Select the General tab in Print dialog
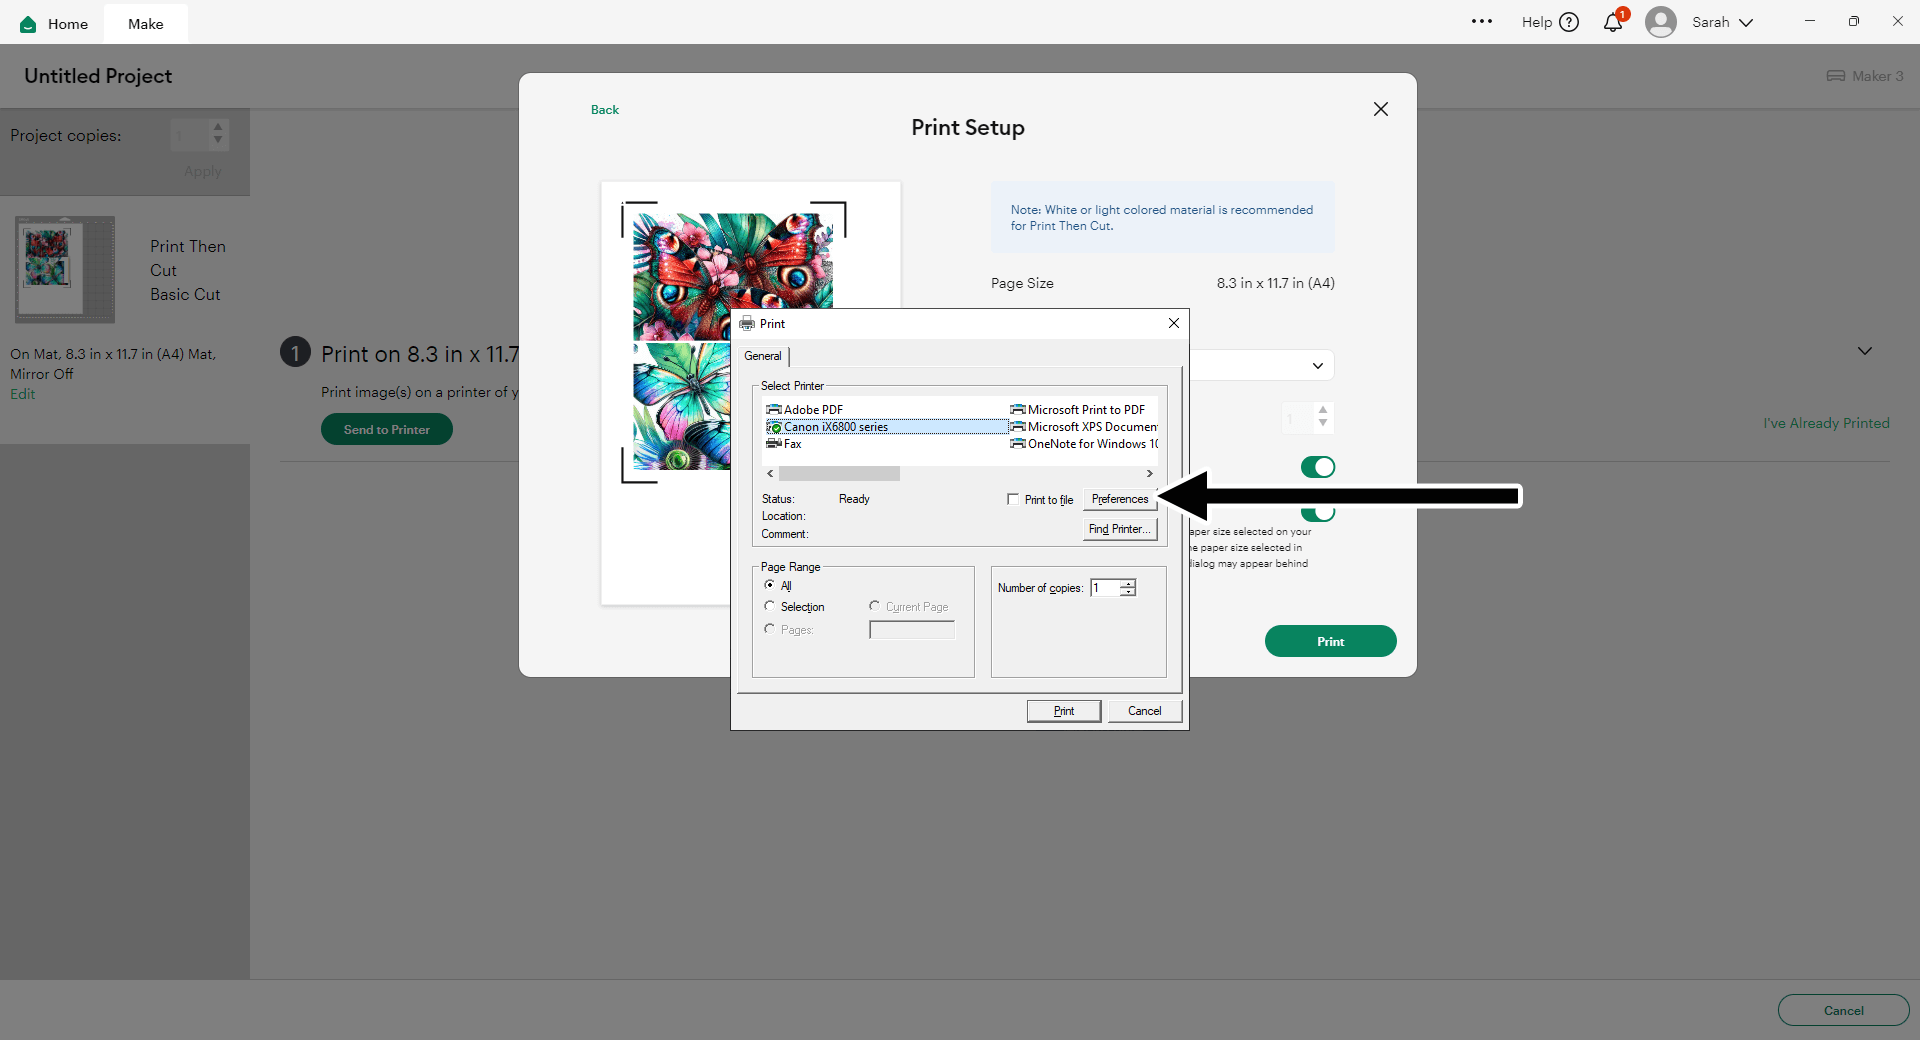 [763, 356]
